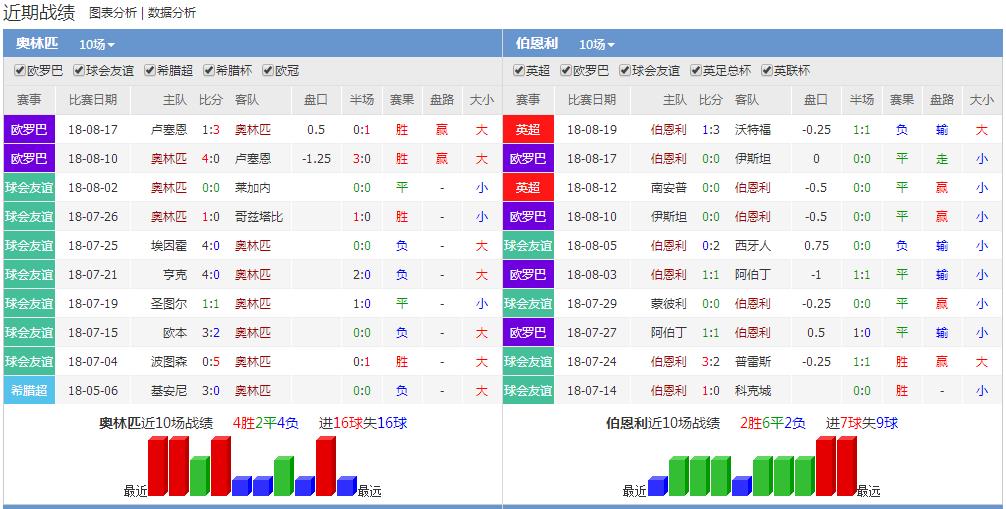Open the 沃特福 team link
This screenshot has height=509, width=1006.
coord(753,130)
